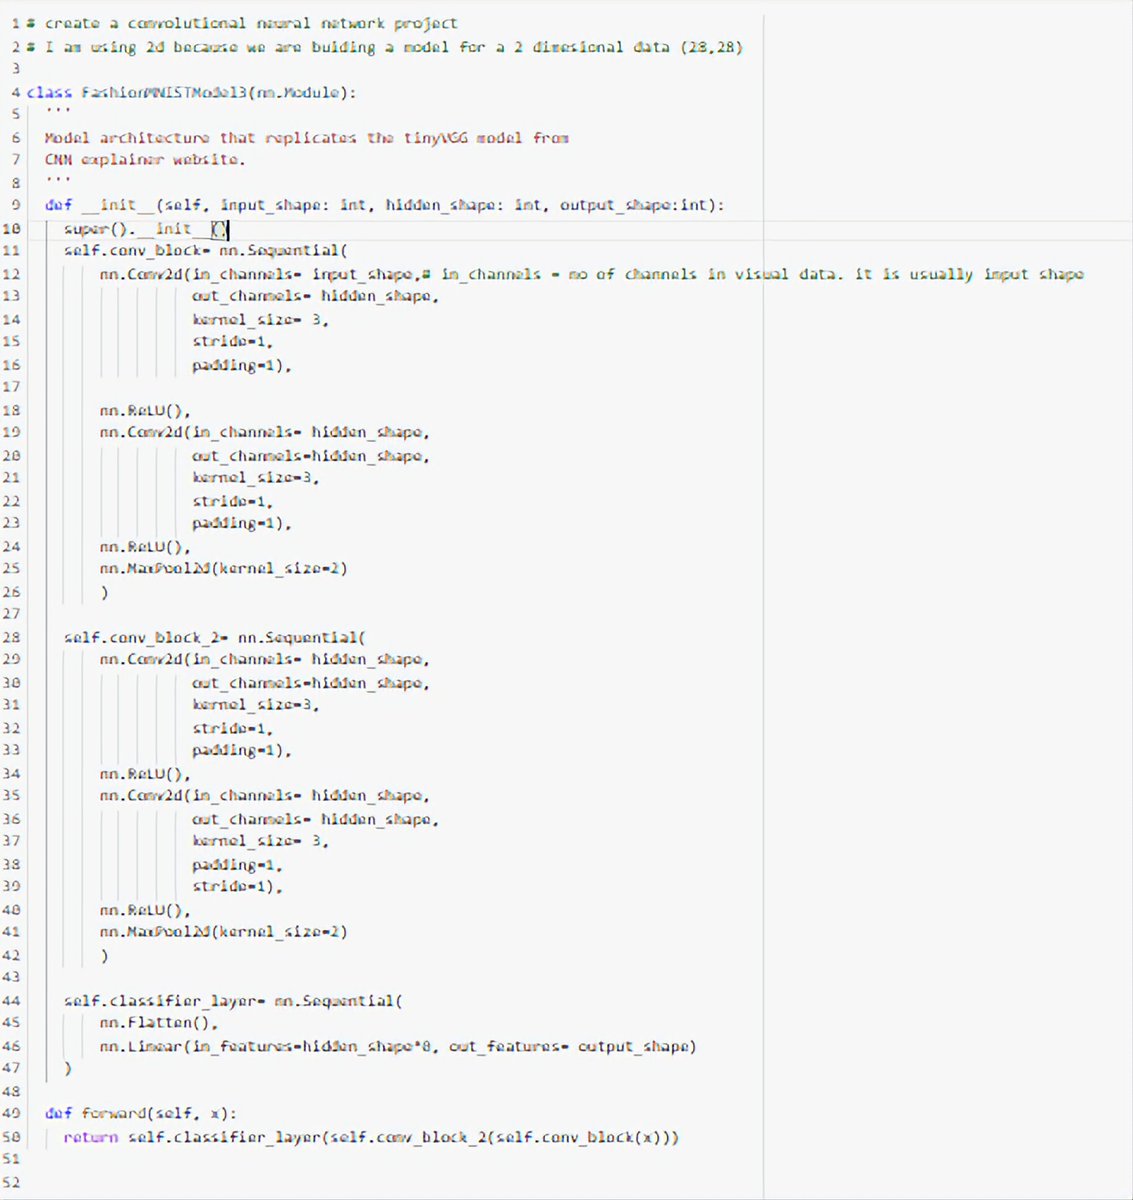This screenshot has height=1200, width=1133.
Task: Click "kernel_size= 3," on line 37
Action: point(261,841)
